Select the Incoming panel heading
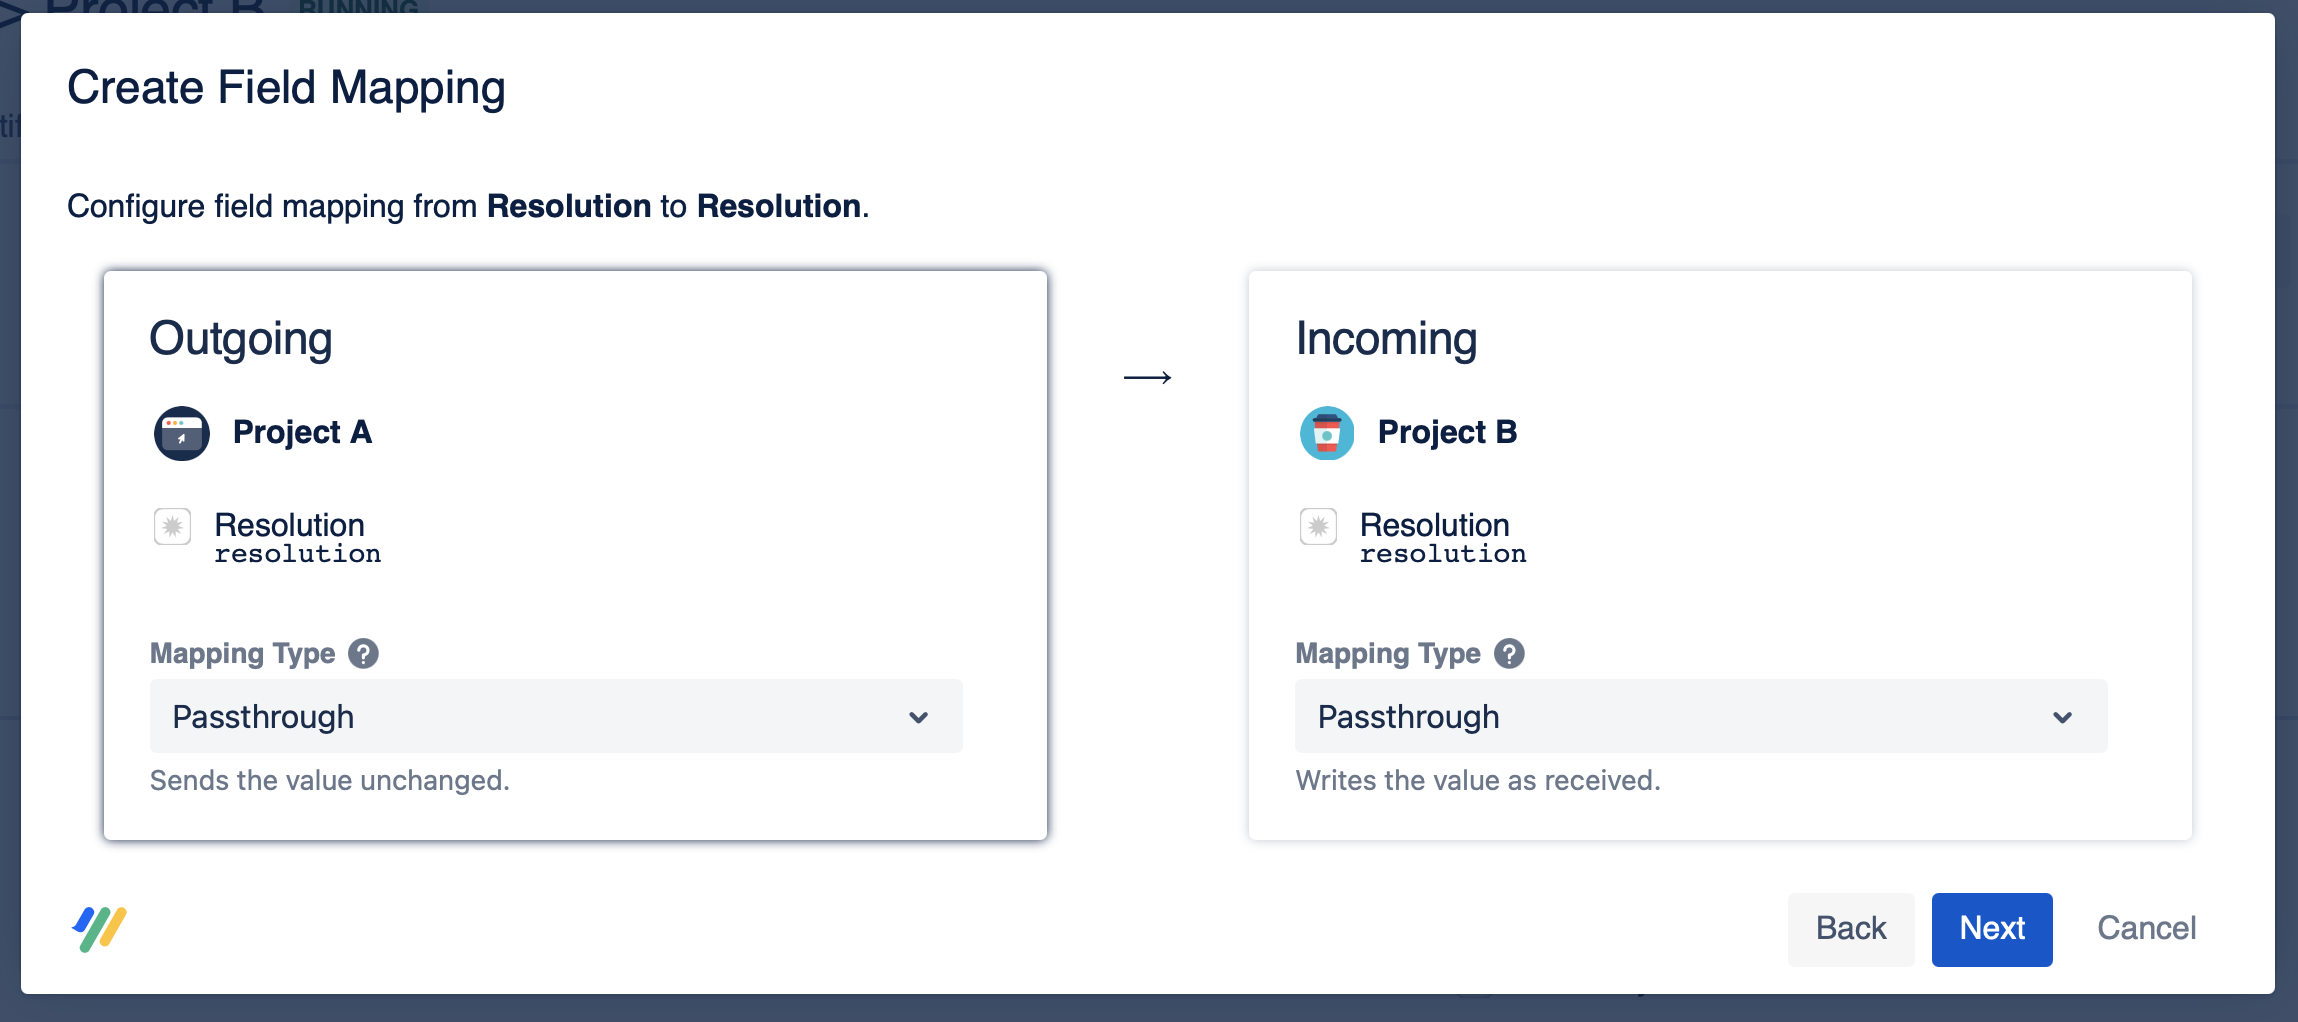 pos(1386,338)
